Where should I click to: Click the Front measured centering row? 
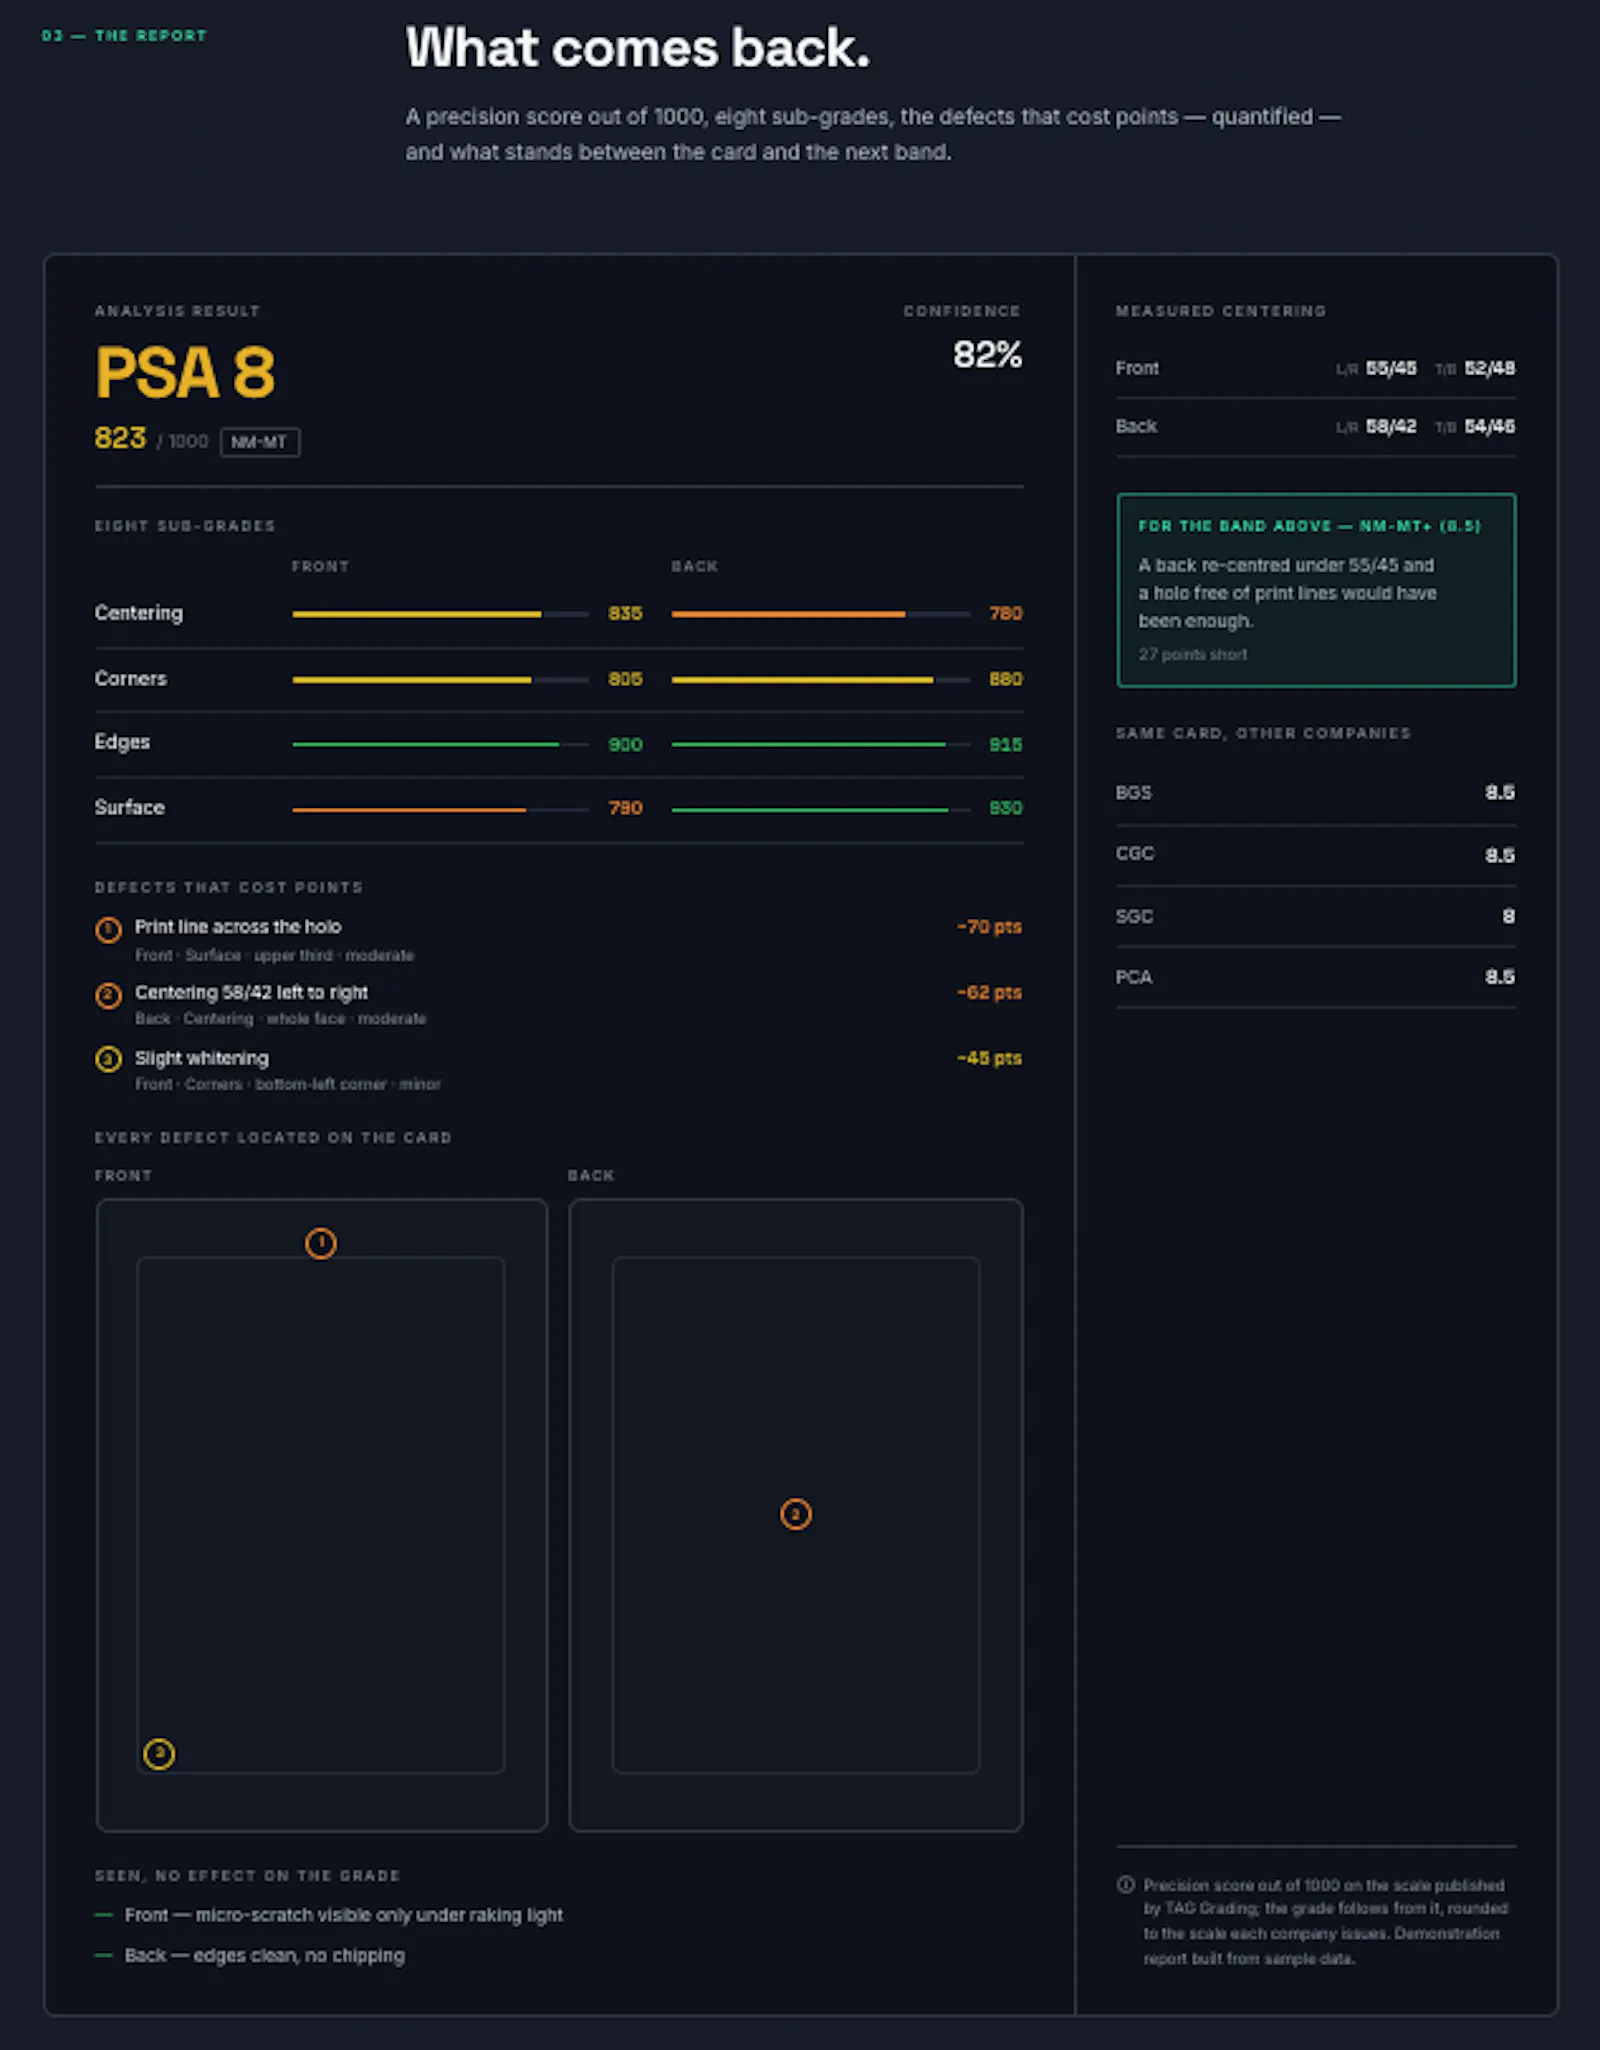1315,368
